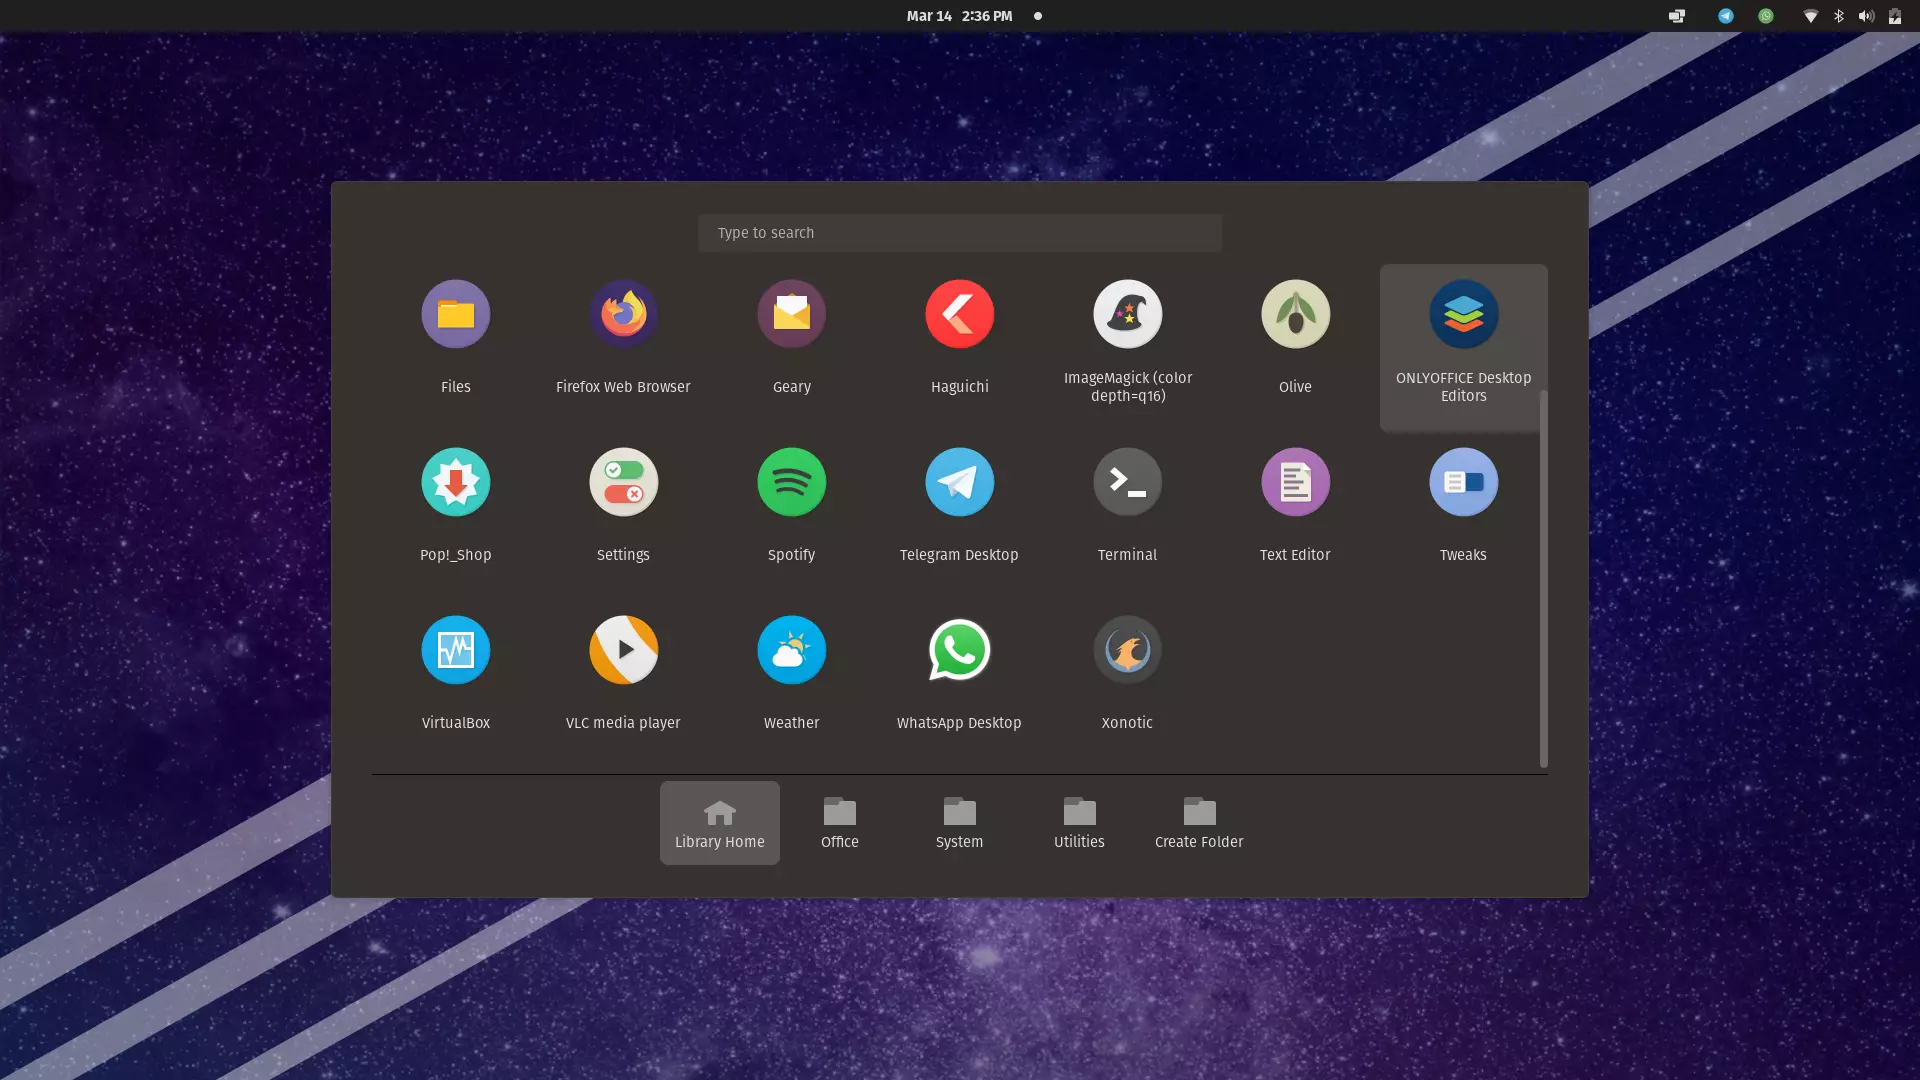This screenshot has width=1920, height=1080.
Task: Click the Create Folder button
Action: coord(1199,823)
